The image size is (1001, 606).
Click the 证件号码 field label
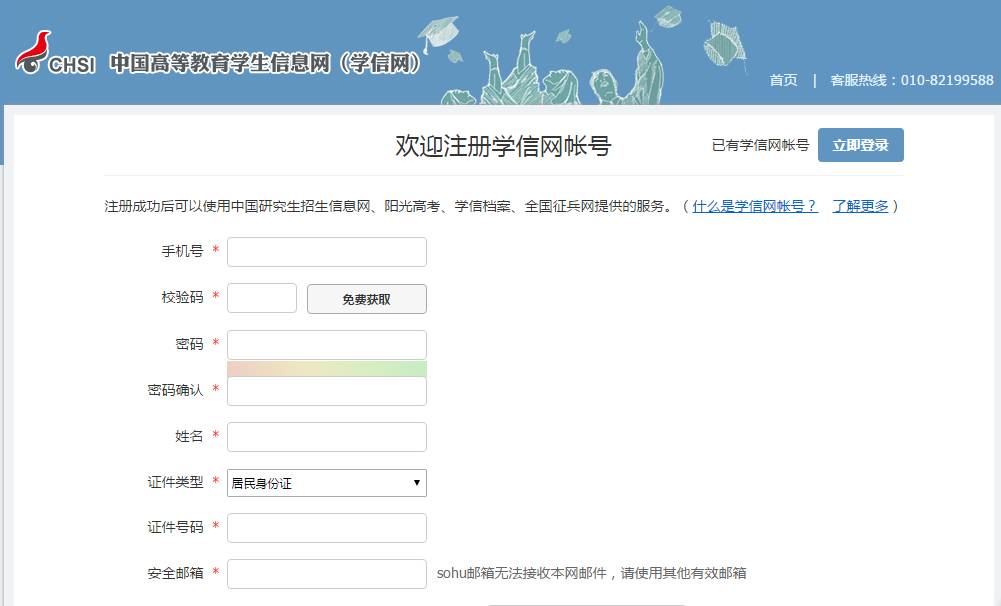coord(175,527)
